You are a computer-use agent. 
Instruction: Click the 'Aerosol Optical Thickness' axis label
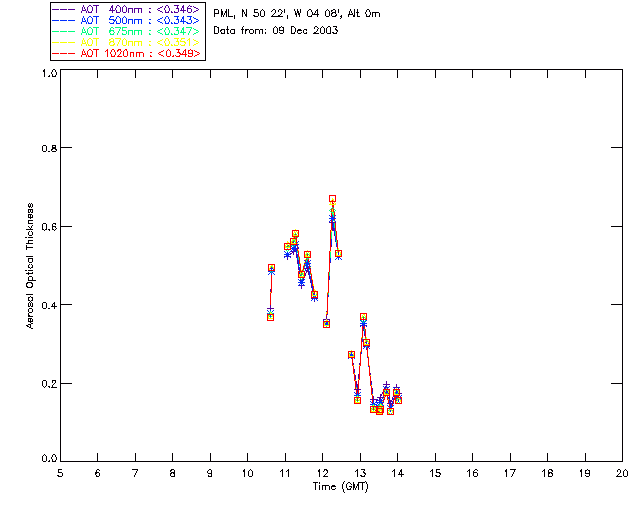pyautogui.click(x=30, y=266)
